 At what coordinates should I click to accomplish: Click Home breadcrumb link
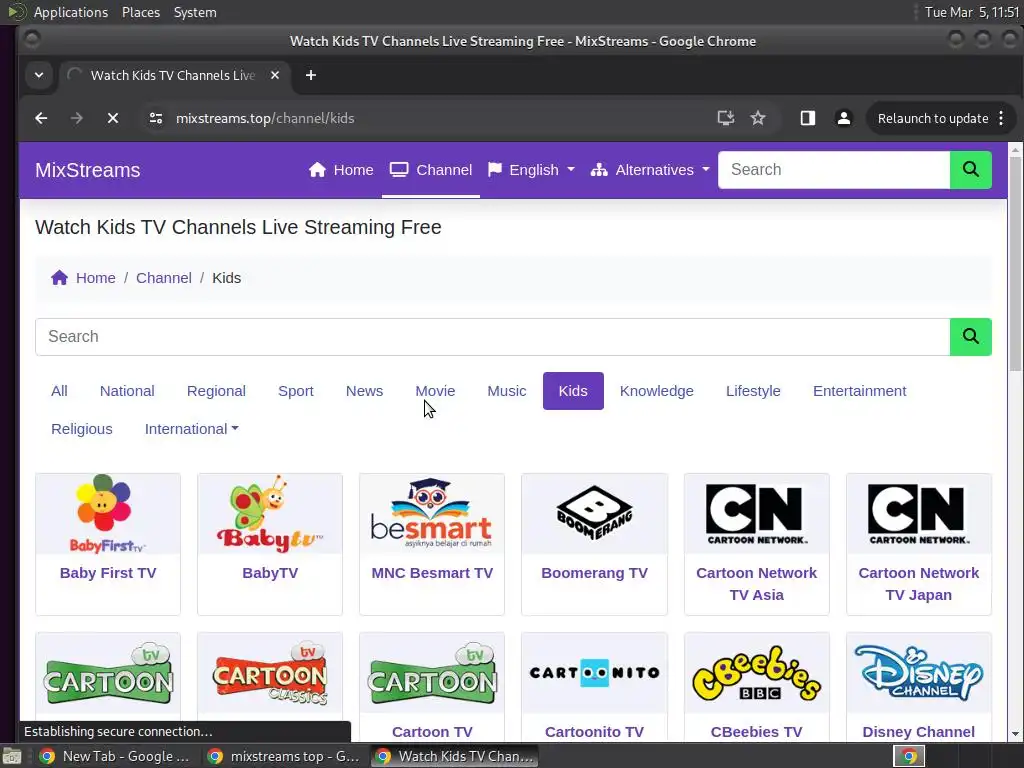point(95,278)
